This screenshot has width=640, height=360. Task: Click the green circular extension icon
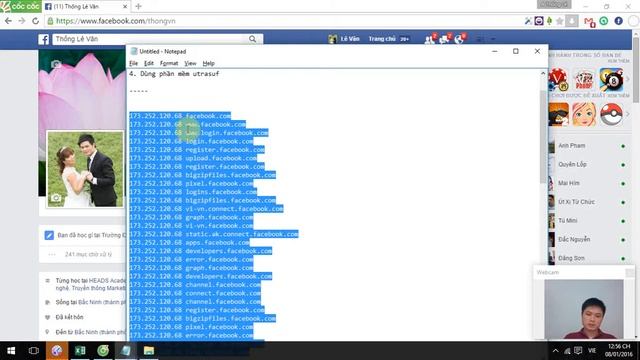604,21
